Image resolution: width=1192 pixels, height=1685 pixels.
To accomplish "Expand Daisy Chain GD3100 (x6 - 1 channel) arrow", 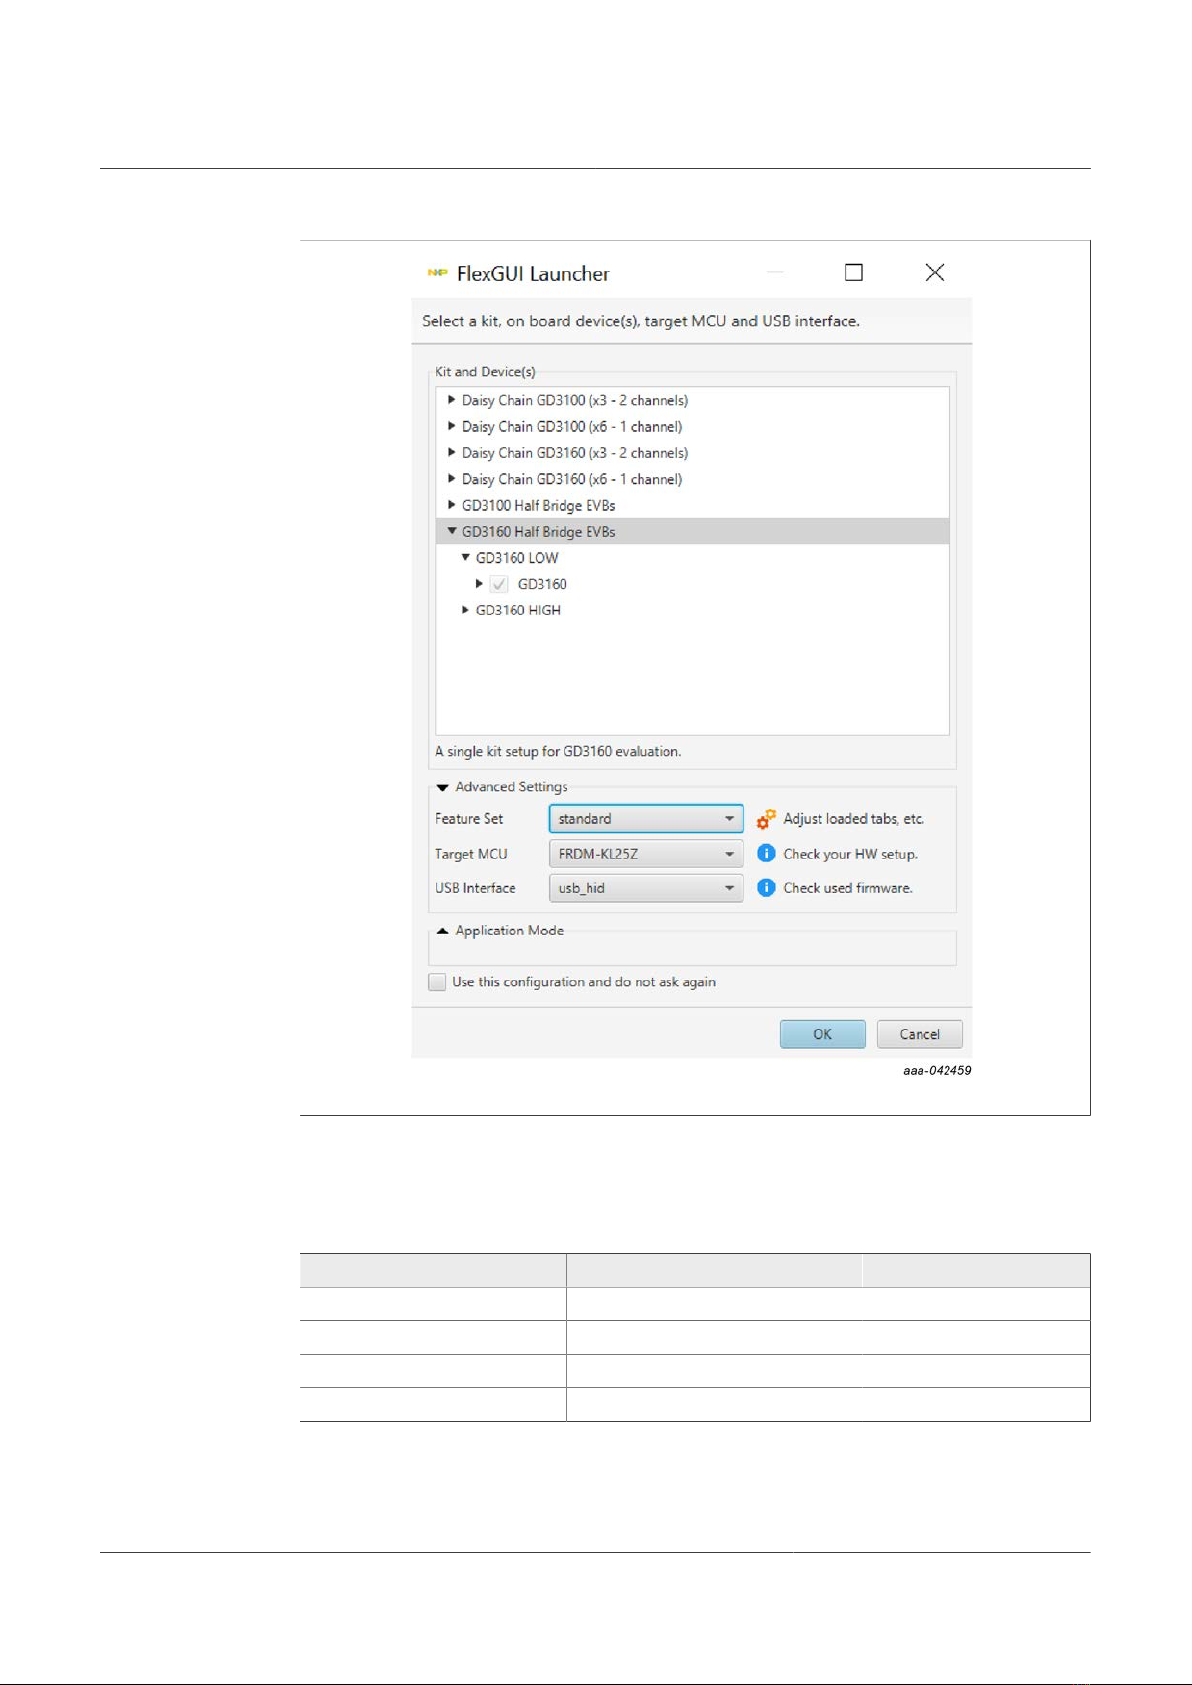I will [x=452, y=426].
